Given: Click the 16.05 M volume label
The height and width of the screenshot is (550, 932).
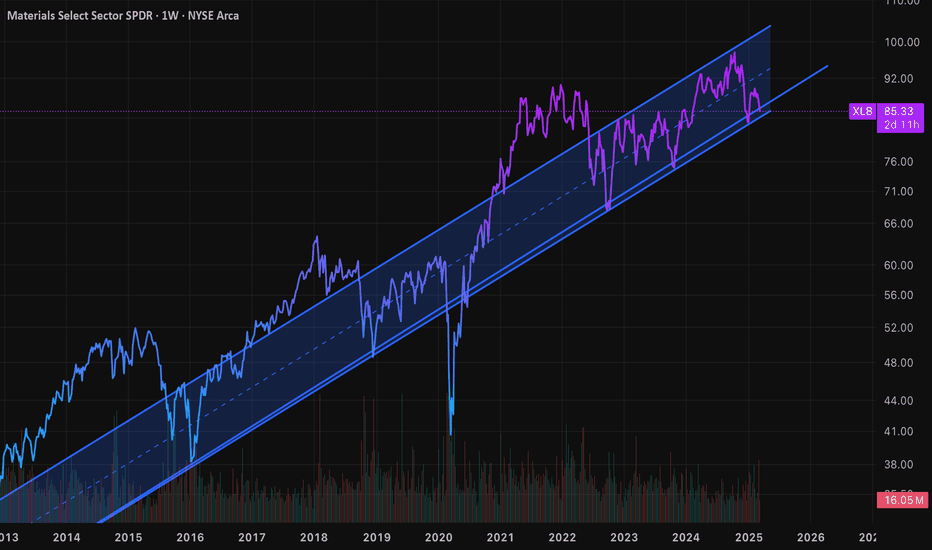Looking at the screenshot, I should point(902,500).
